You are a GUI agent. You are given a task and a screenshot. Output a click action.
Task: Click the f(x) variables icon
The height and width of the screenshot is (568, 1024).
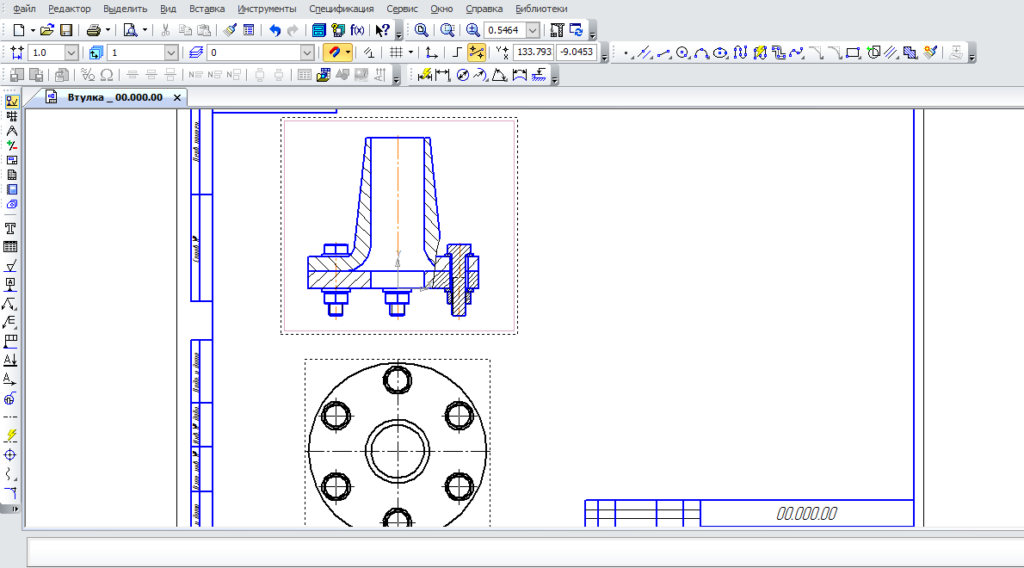pyautogui.click(x=357, y=31)
